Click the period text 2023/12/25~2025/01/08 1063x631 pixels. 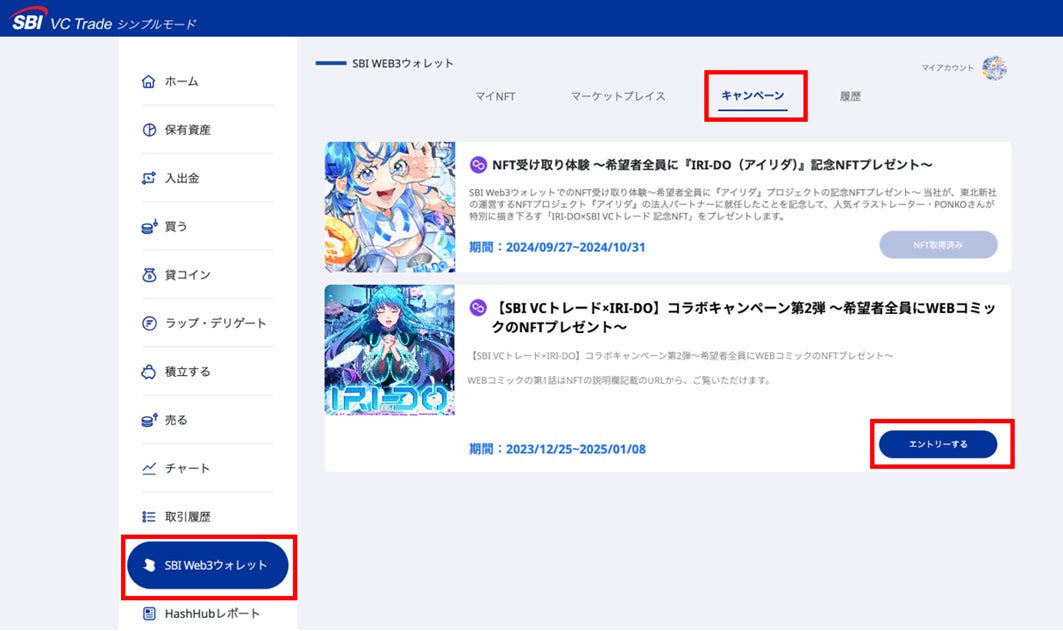[576, 449]
